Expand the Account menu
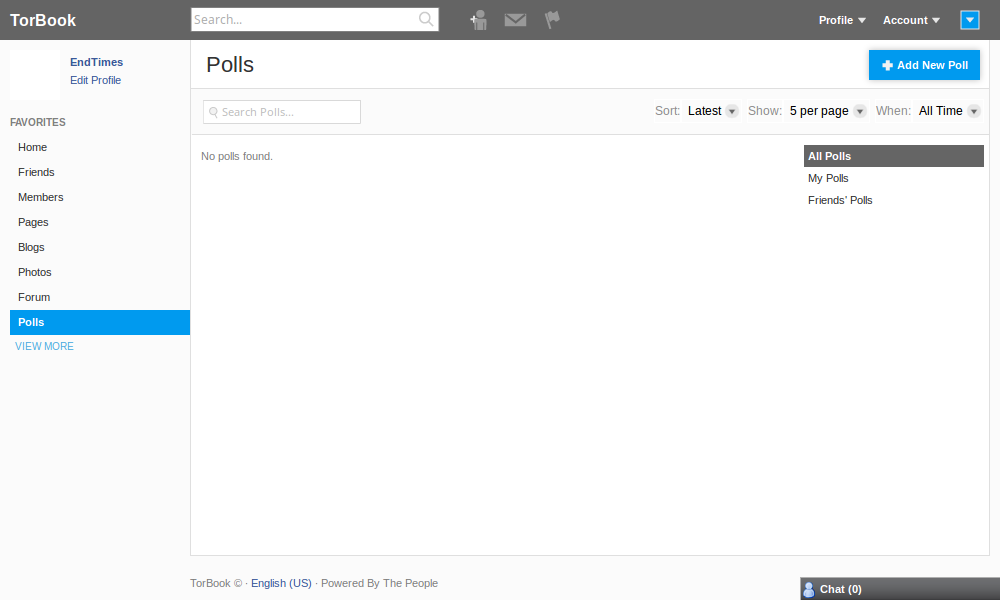 pyautogui.click(x=911, y=20)
